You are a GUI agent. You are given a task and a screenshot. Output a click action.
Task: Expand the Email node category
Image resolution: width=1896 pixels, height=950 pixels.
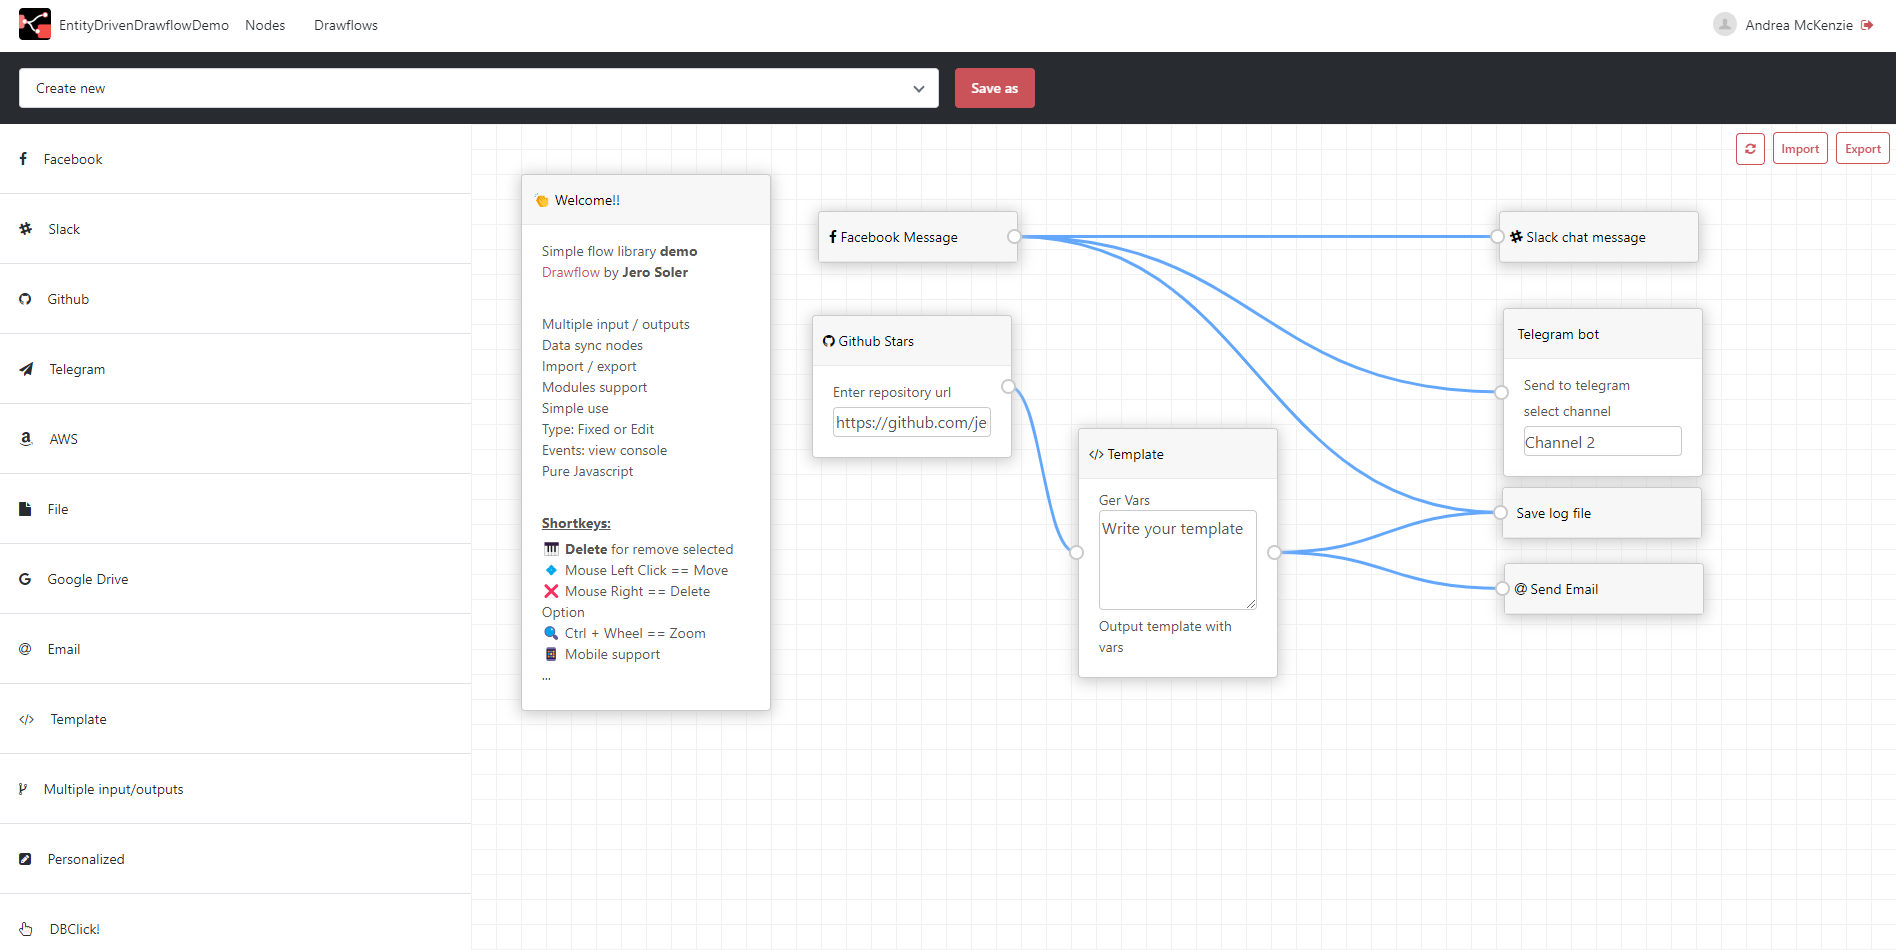[64, 648]
